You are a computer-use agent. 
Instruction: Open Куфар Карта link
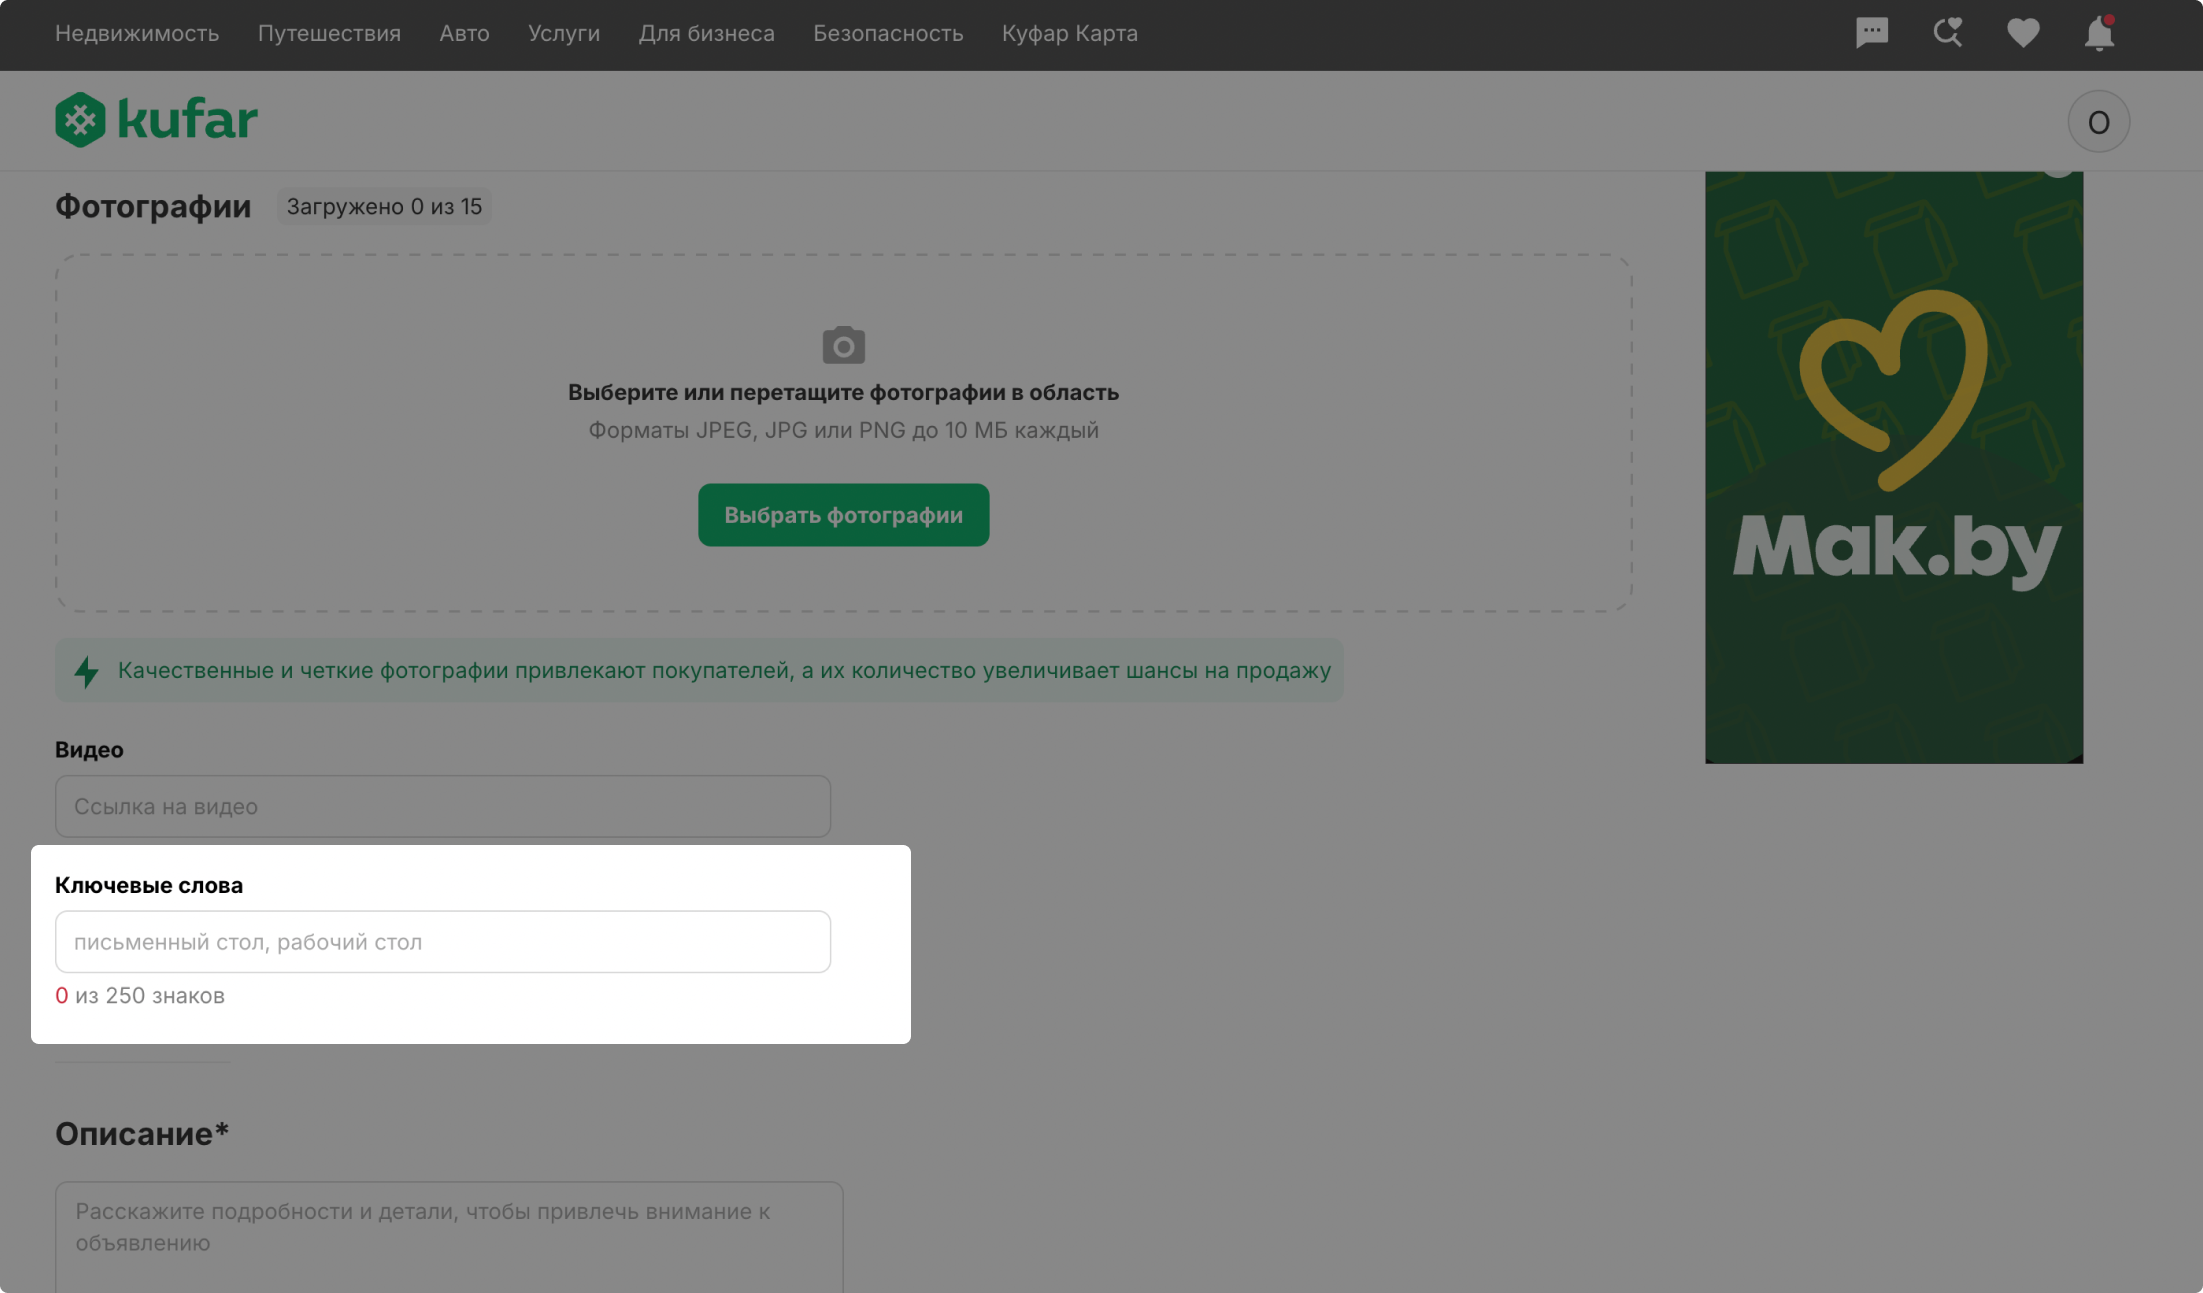(1069, 33)
